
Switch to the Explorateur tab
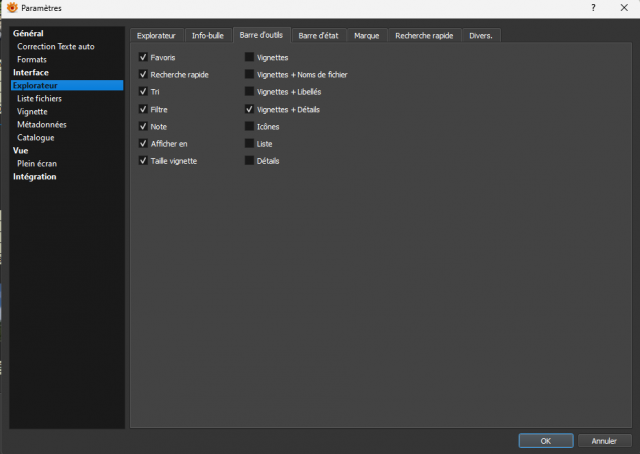[x=156, y=36]
